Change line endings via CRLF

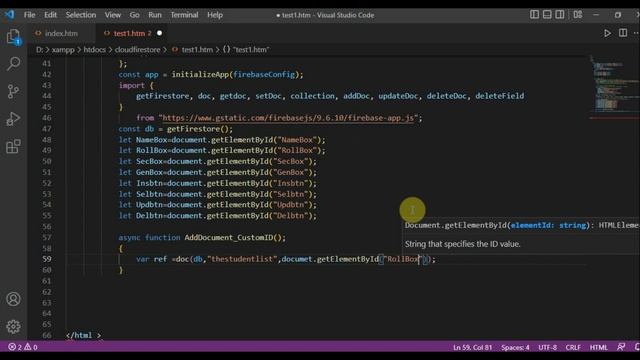pos(573,347)
